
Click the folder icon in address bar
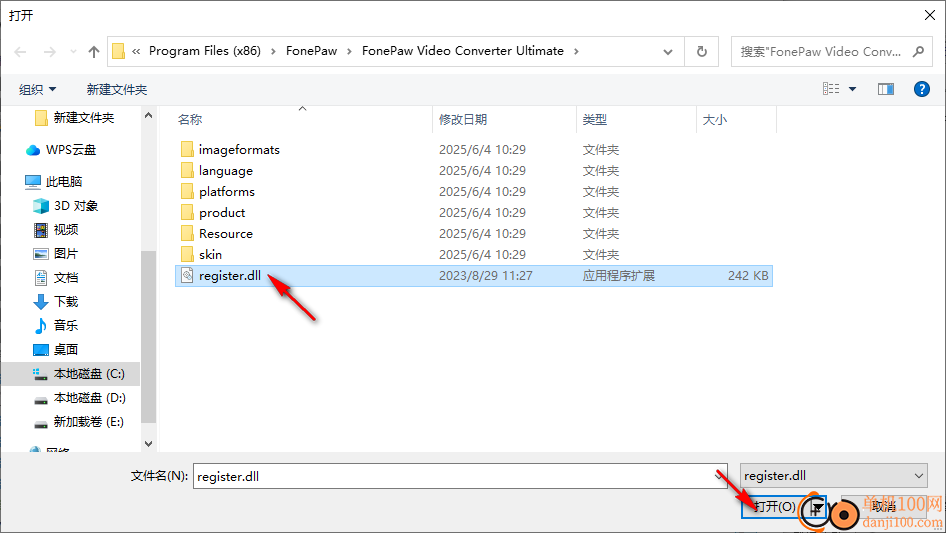point(119,51)
